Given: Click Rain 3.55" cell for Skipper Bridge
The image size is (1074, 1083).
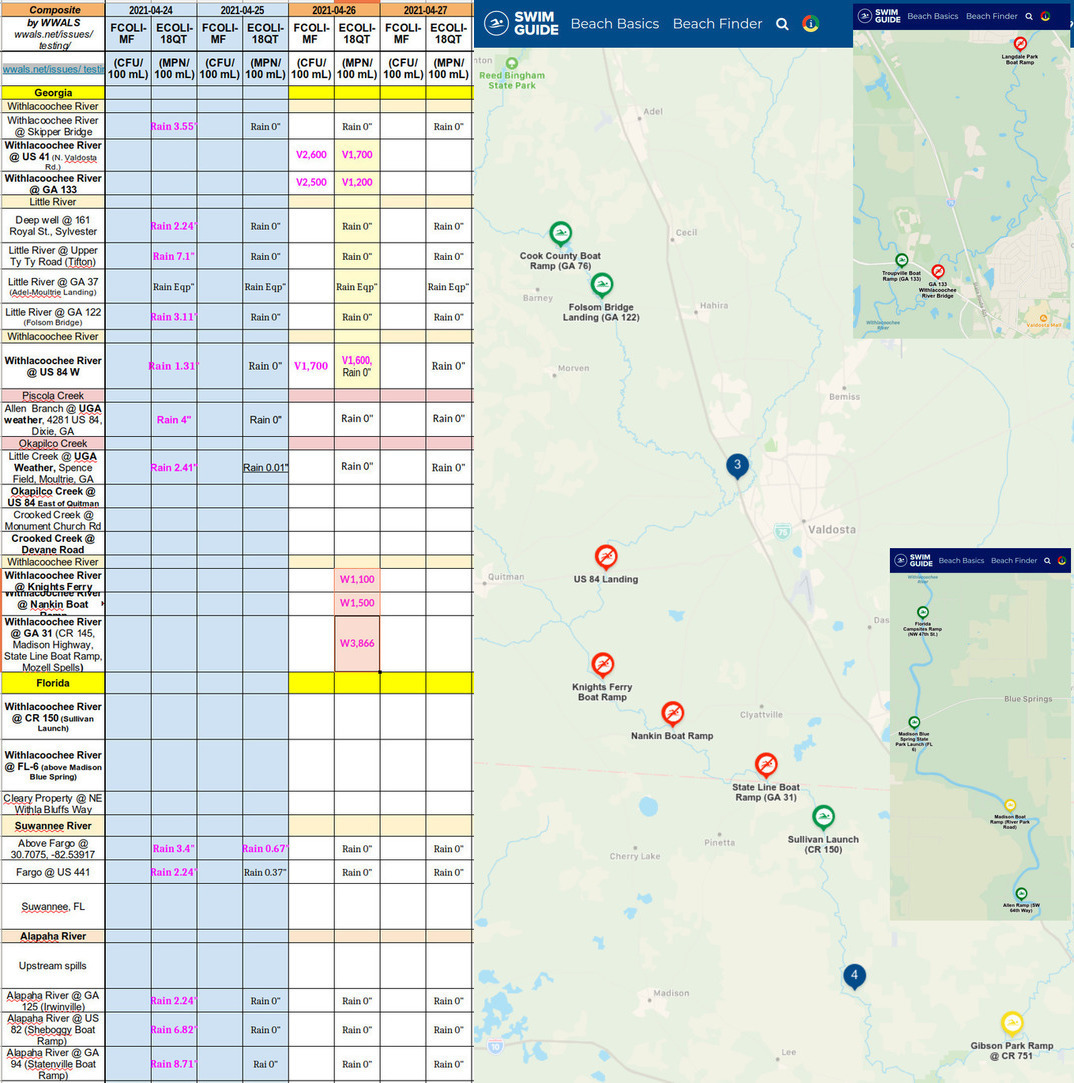Looking at the screenshot, I should click(x=173, y=126).
